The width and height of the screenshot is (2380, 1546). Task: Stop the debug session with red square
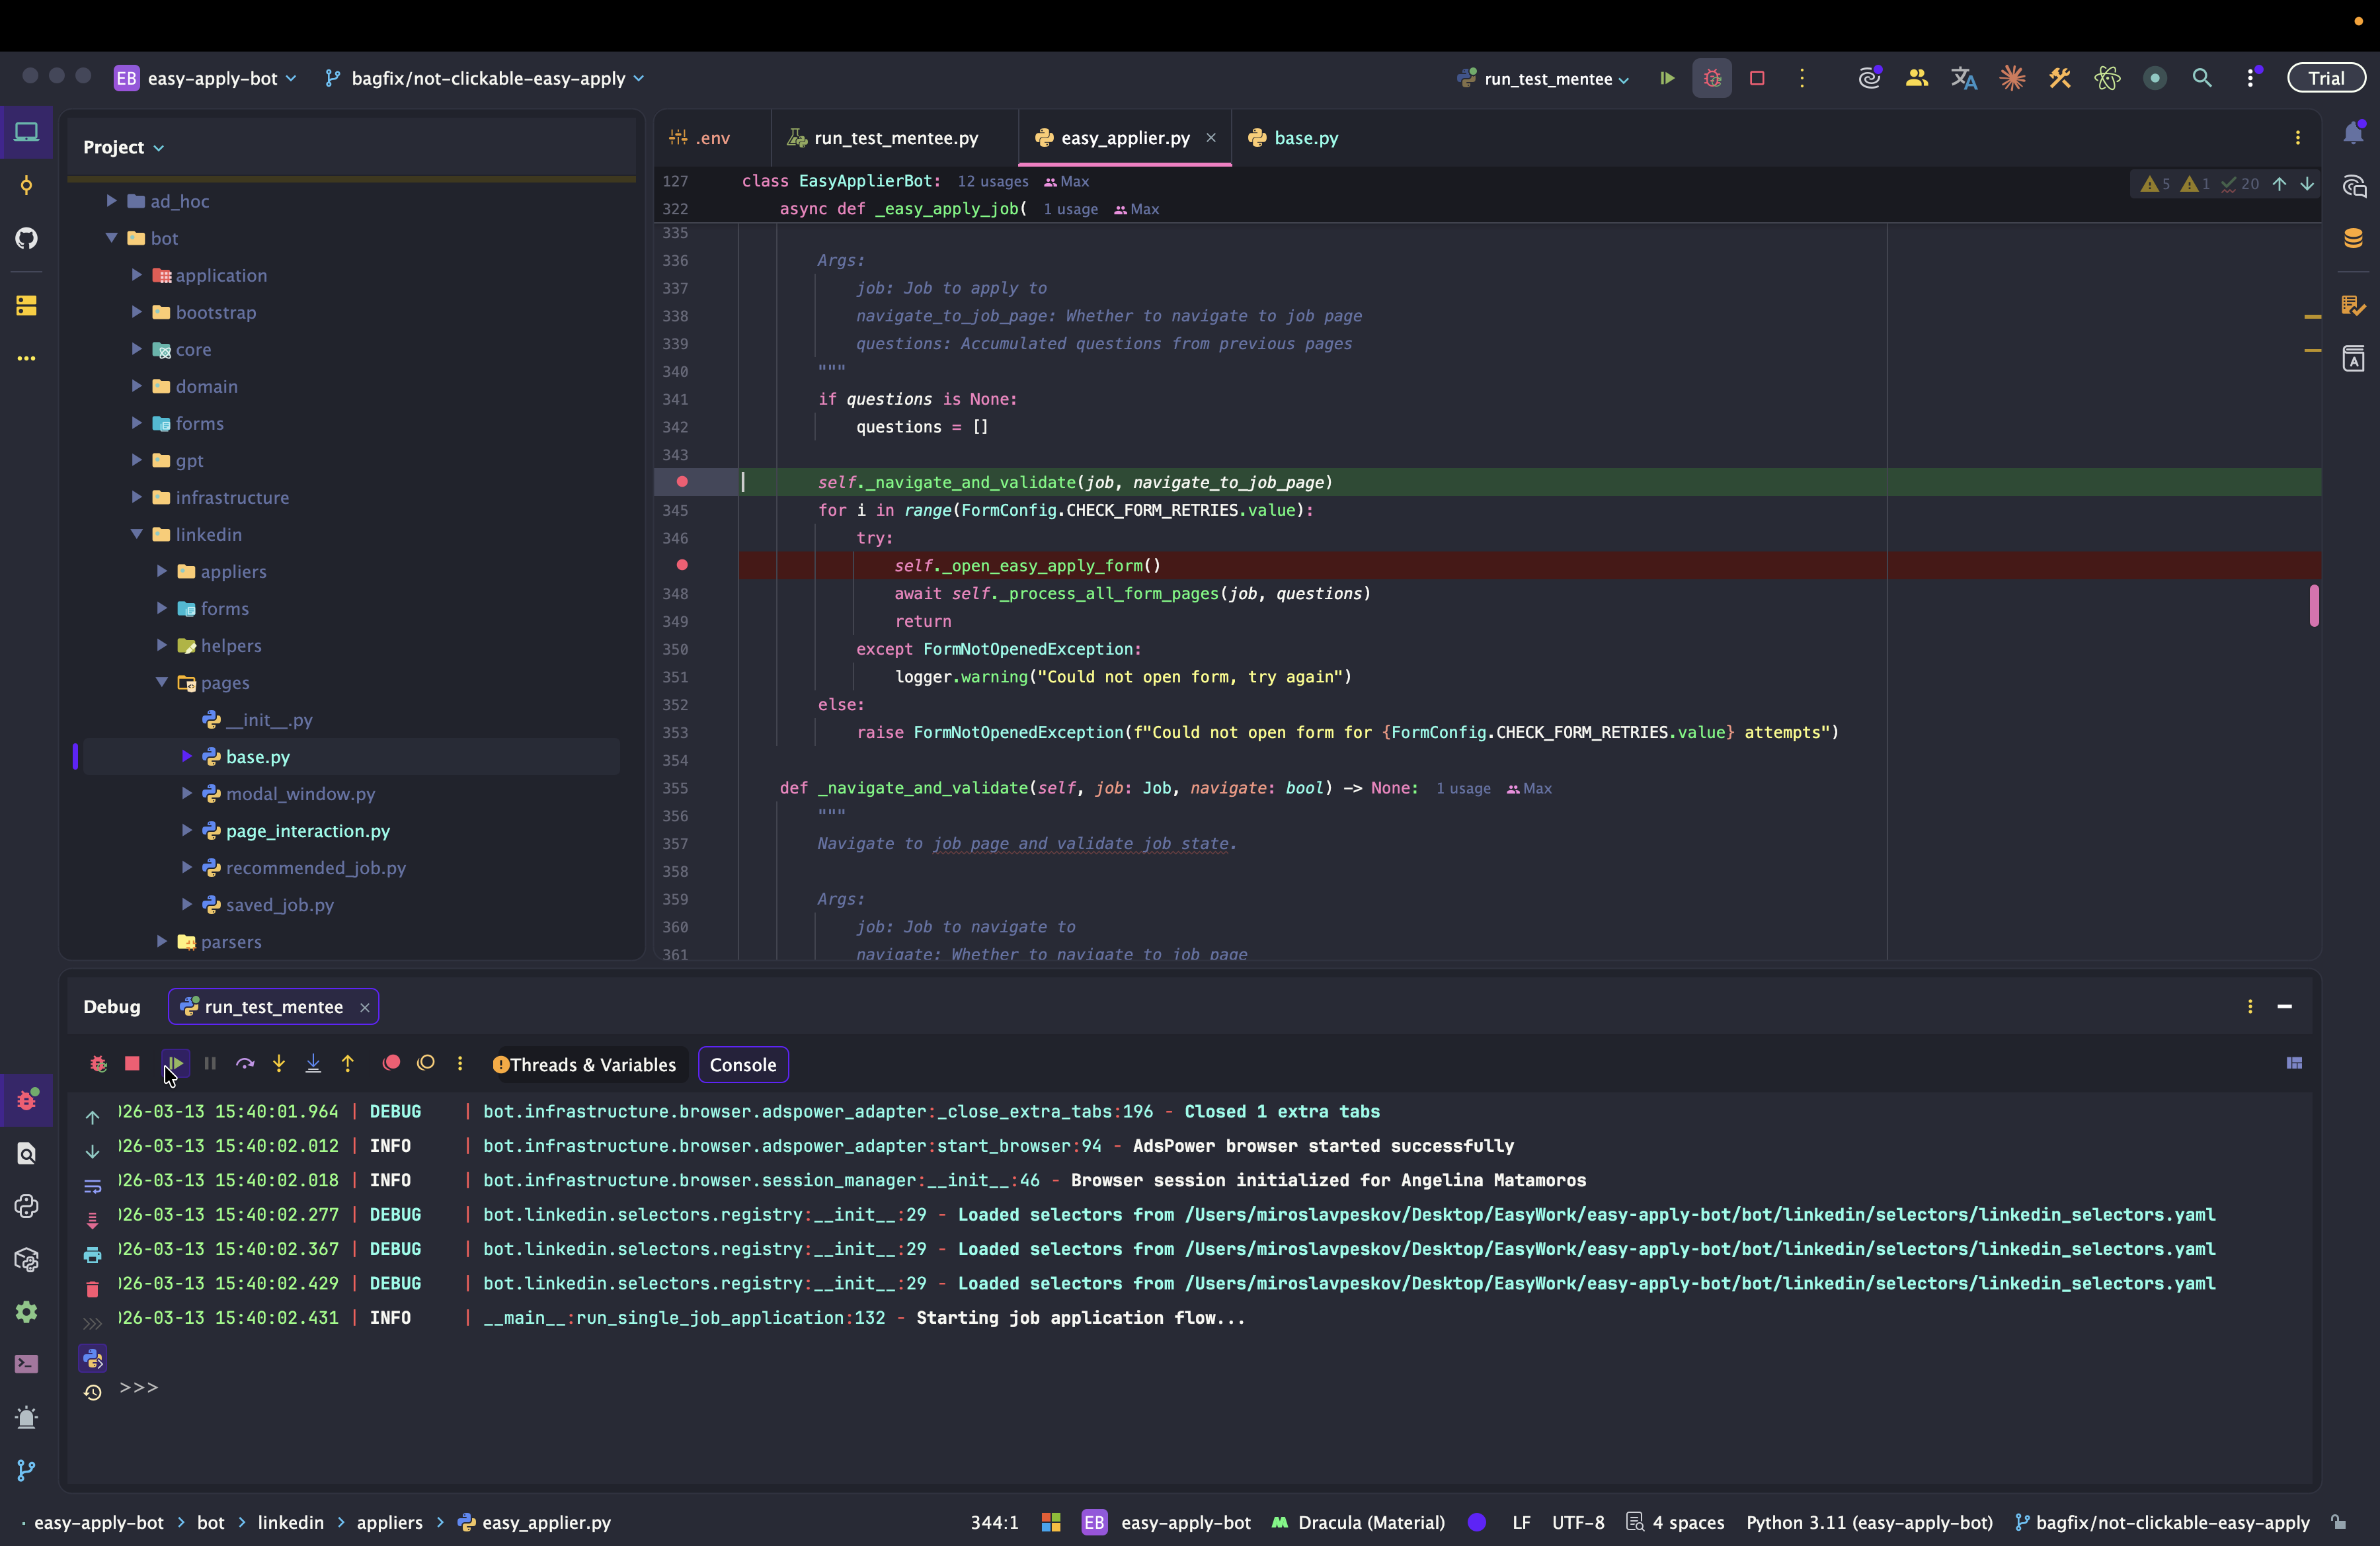coord(132,1063)
